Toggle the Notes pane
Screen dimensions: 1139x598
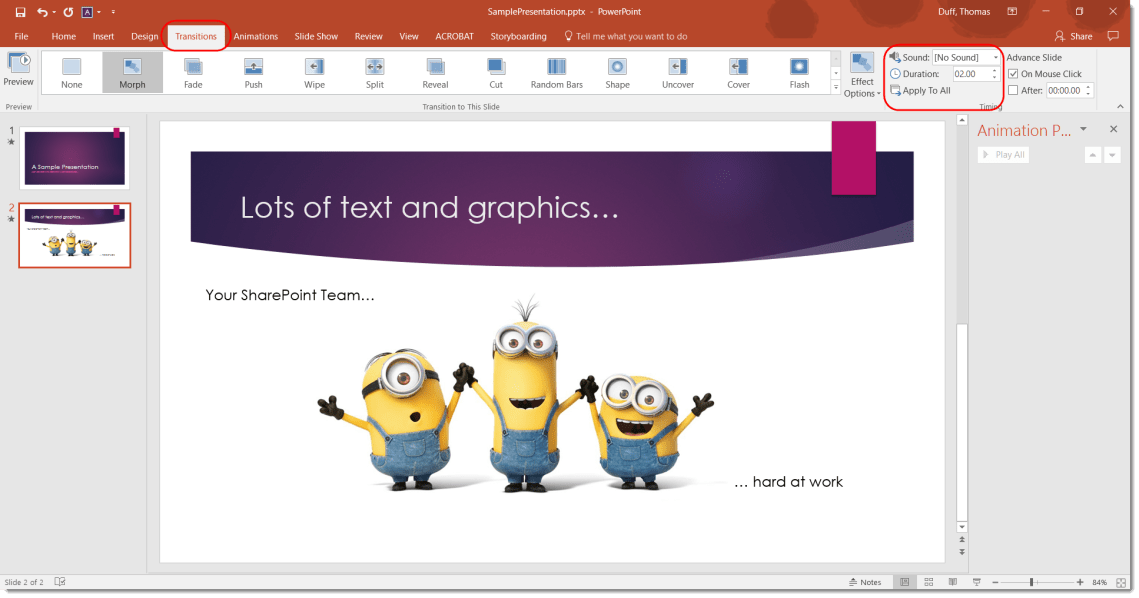click(x=866, y=581)
